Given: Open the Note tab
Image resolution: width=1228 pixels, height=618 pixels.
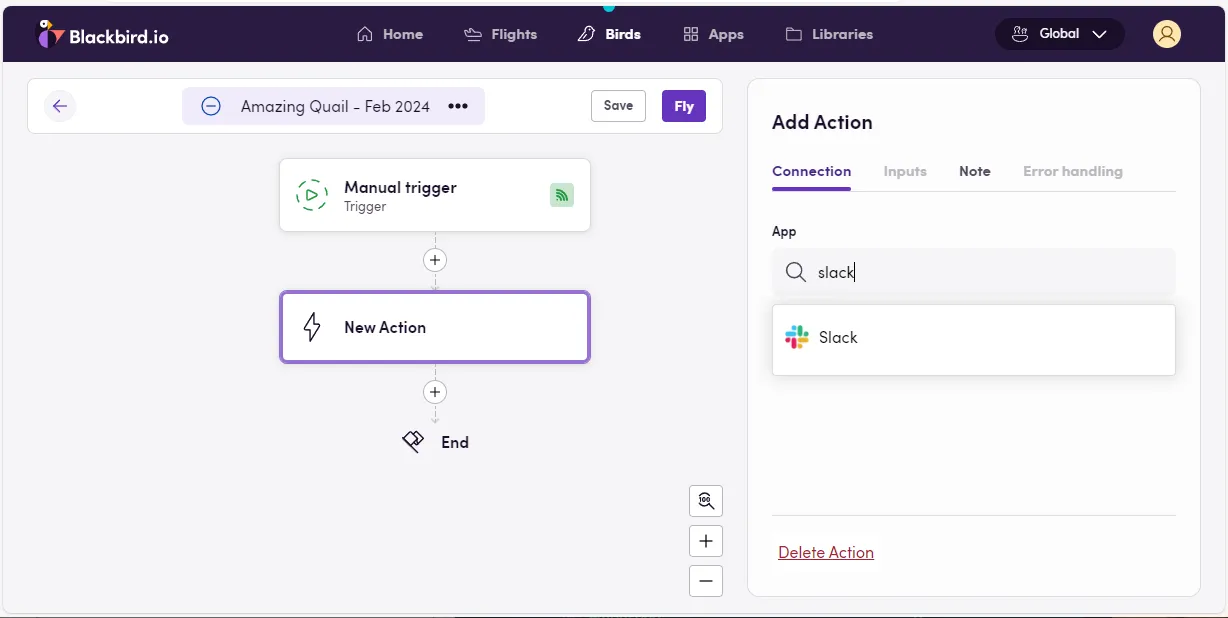Looking at the screenshot, I should point(974,171).
